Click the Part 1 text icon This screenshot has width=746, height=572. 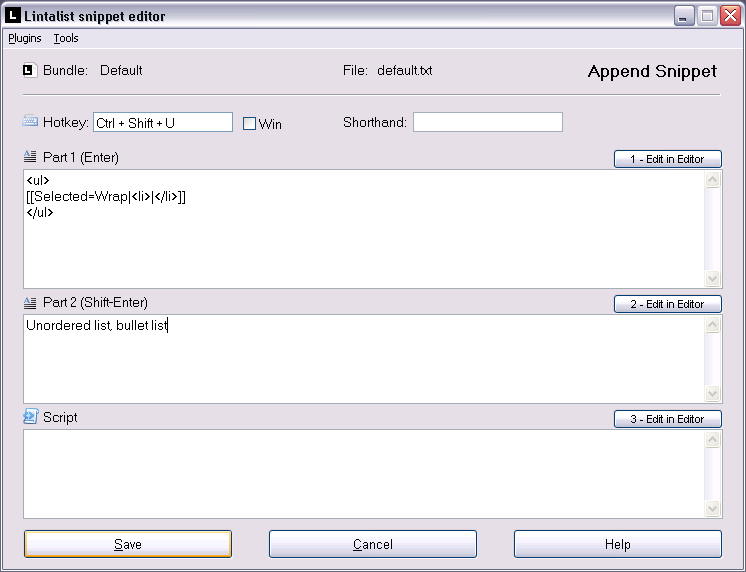pos(30,156)
